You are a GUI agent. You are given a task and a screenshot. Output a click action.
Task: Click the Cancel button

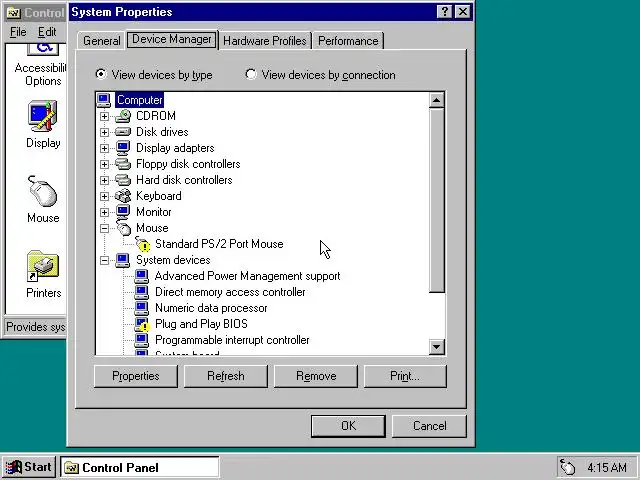[x=429, y=426]
